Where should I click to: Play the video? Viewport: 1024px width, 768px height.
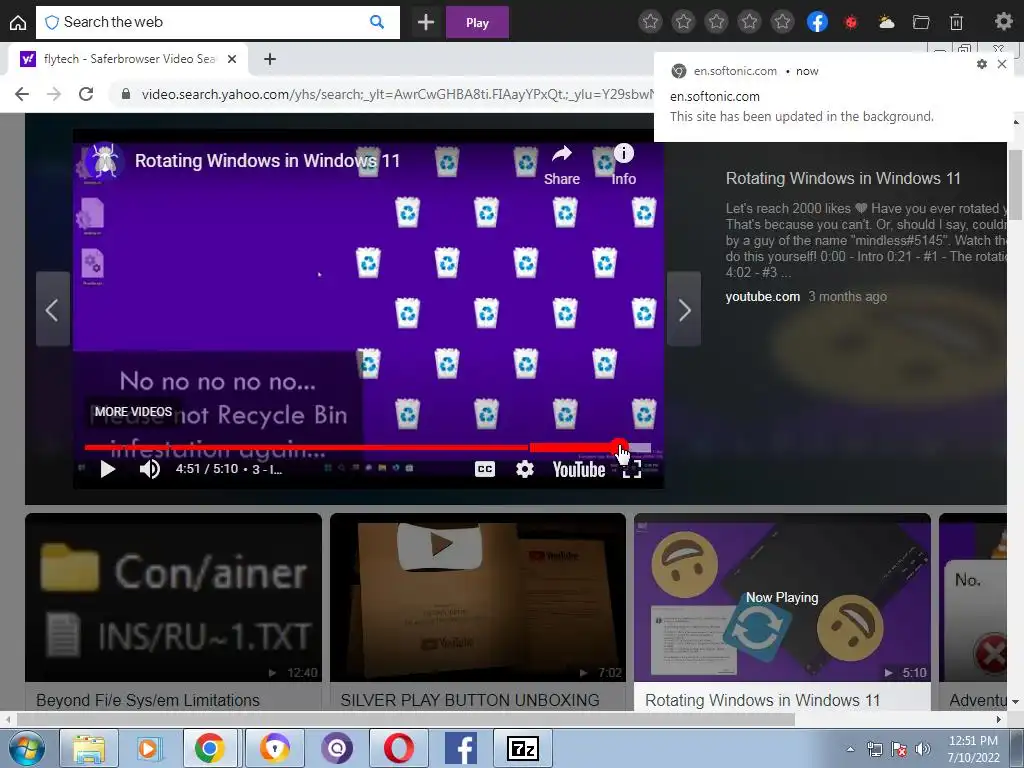coord(108,469)
